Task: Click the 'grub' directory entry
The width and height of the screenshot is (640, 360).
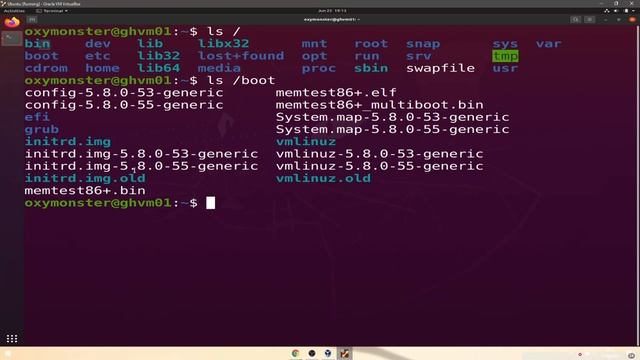Action: pos(42,129)
